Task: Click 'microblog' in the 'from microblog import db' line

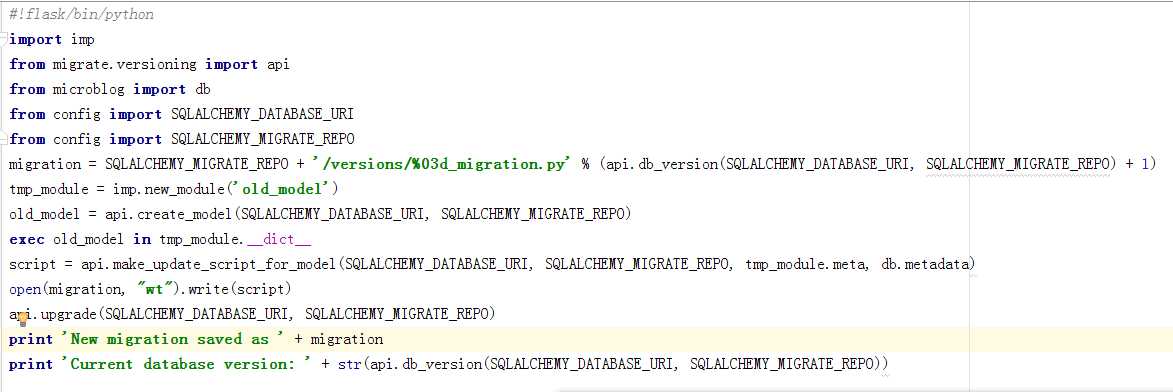Action: [89, 90]
